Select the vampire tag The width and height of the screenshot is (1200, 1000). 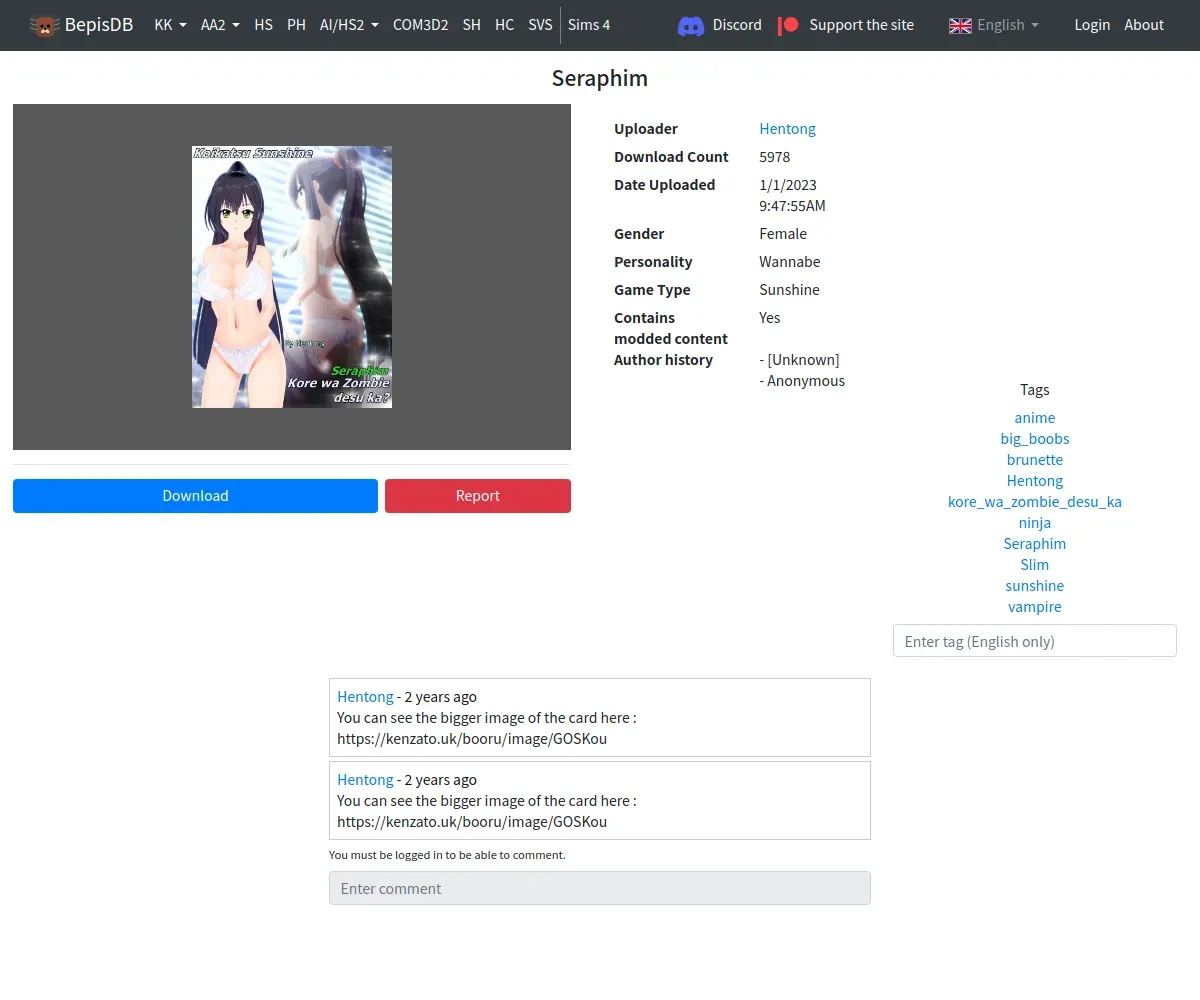tap(1035, 607)
